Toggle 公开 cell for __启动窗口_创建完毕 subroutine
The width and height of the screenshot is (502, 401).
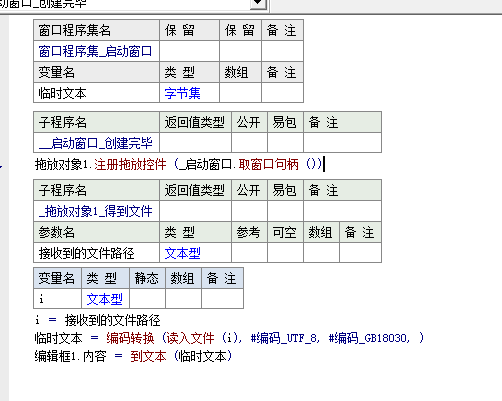[x=249, y=143]
